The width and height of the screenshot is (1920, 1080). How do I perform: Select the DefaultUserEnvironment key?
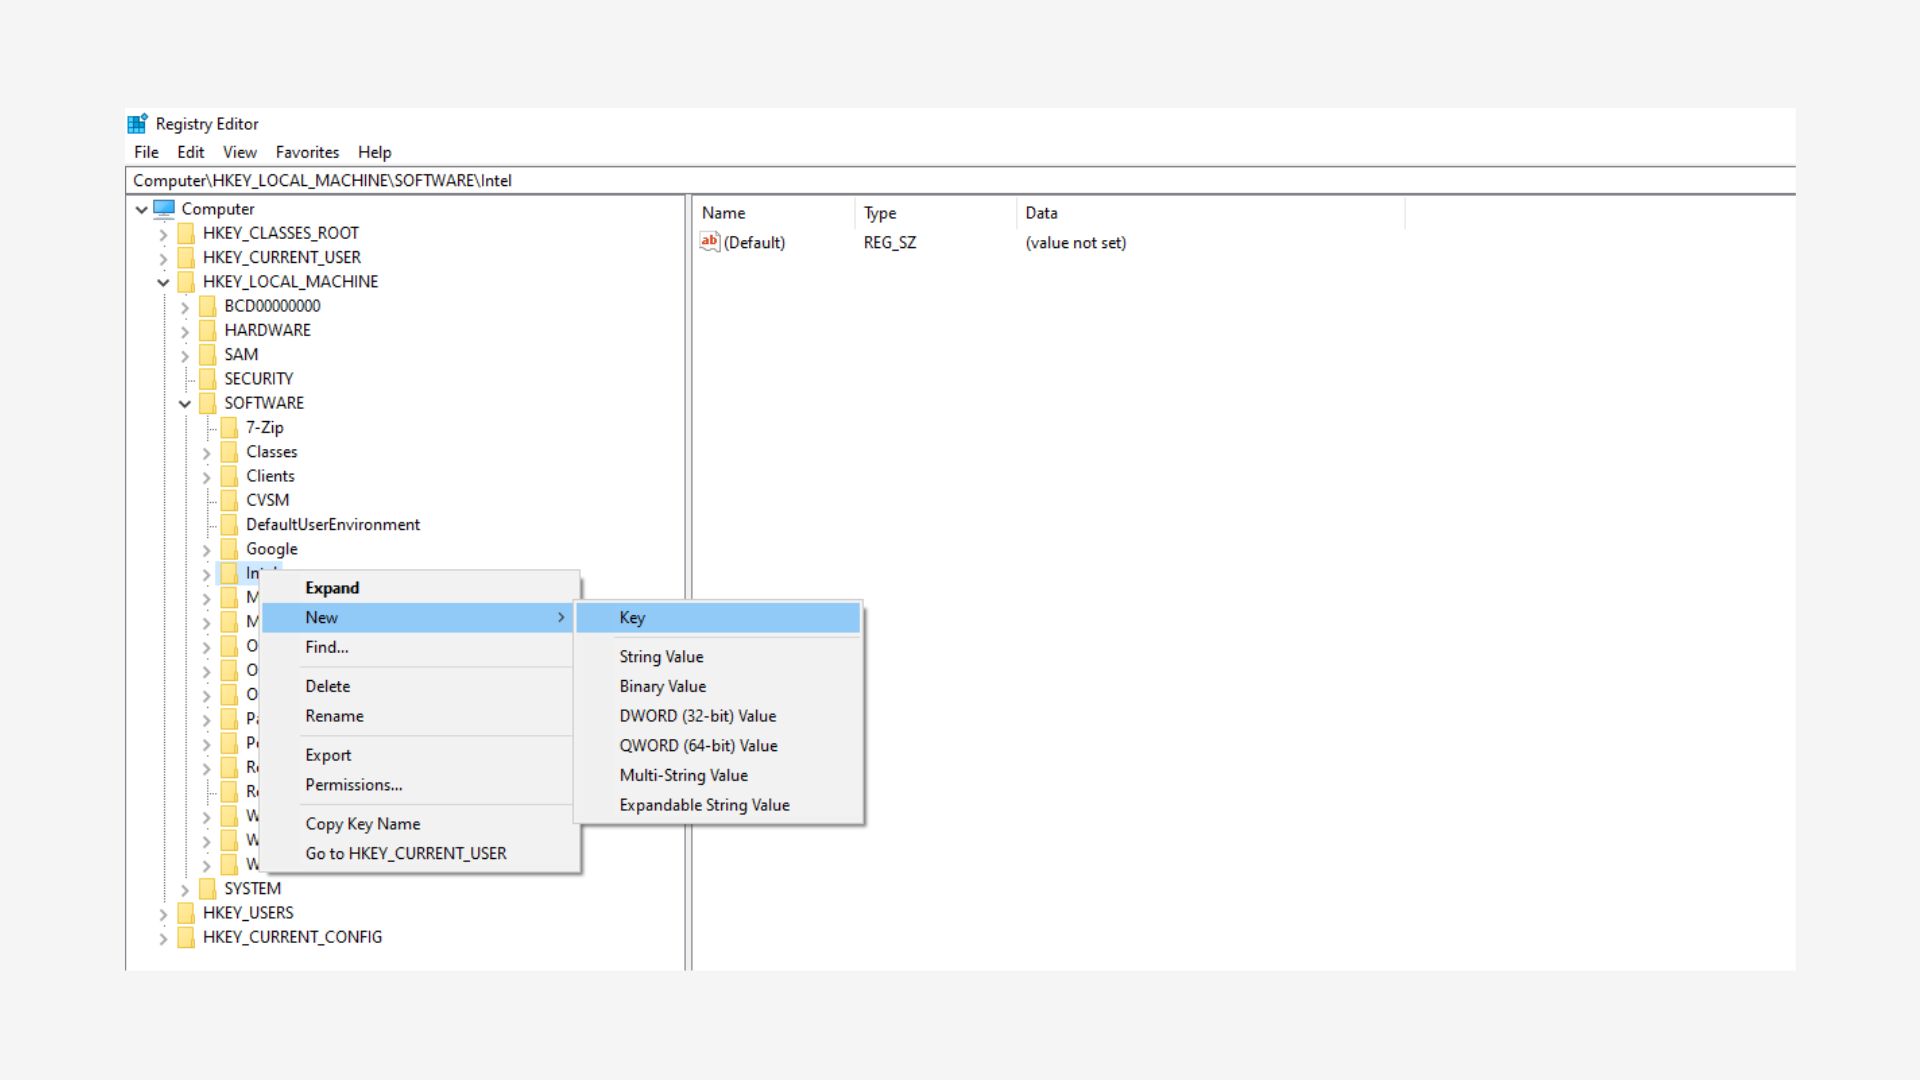pyautogui.click(x=332, y=525)
